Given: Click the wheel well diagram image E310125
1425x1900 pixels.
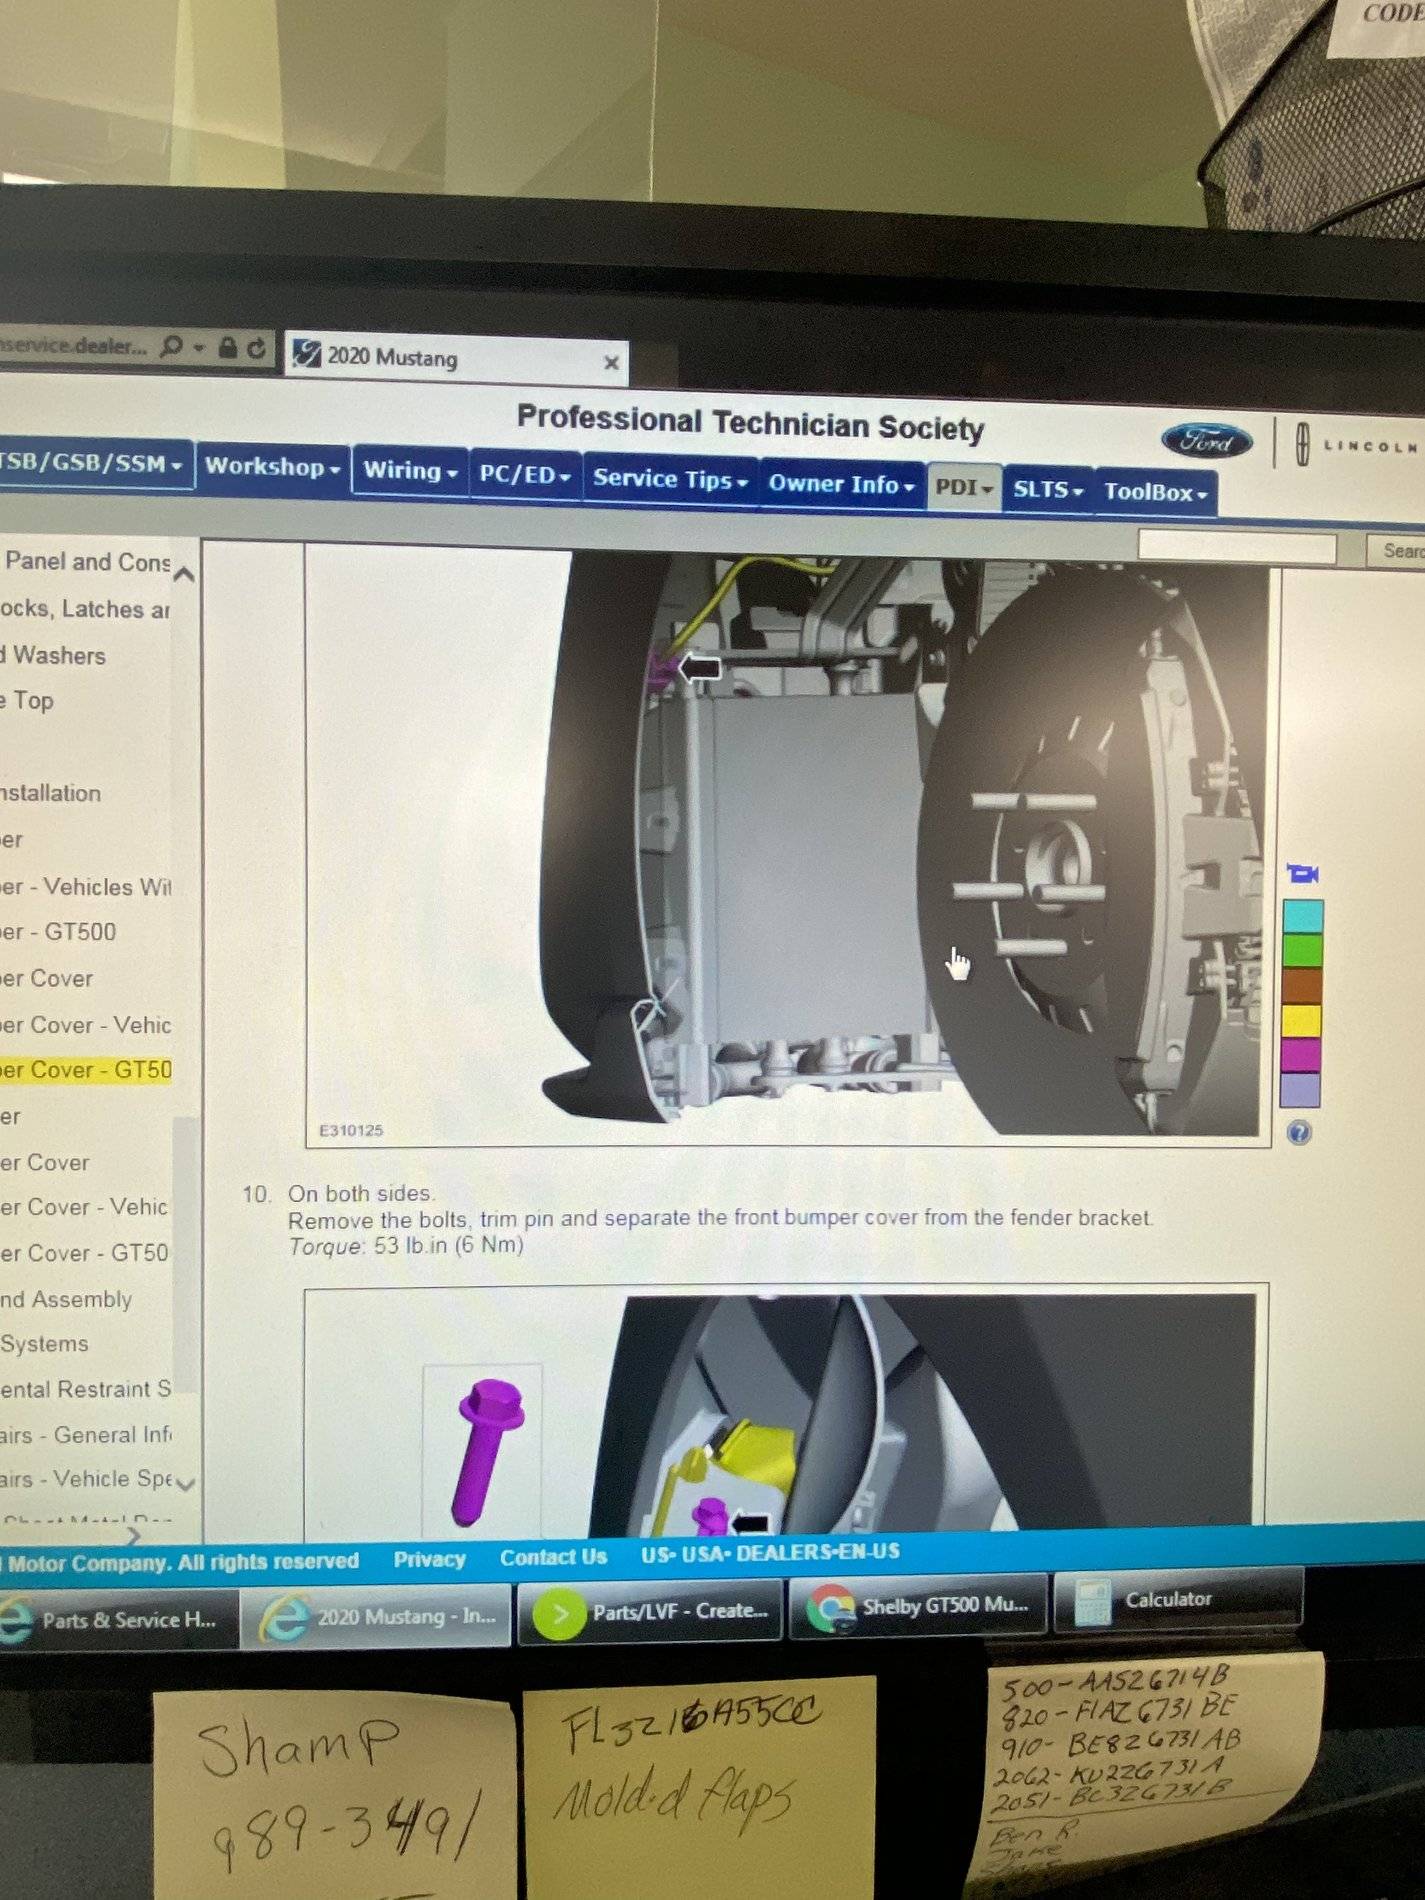Looking at the screenshot, I should [x=788, y=845].
